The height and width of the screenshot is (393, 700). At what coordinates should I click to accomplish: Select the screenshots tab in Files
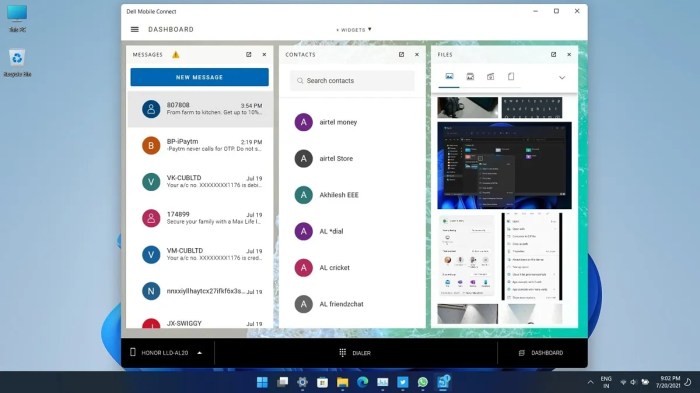[x=470, y=77]
